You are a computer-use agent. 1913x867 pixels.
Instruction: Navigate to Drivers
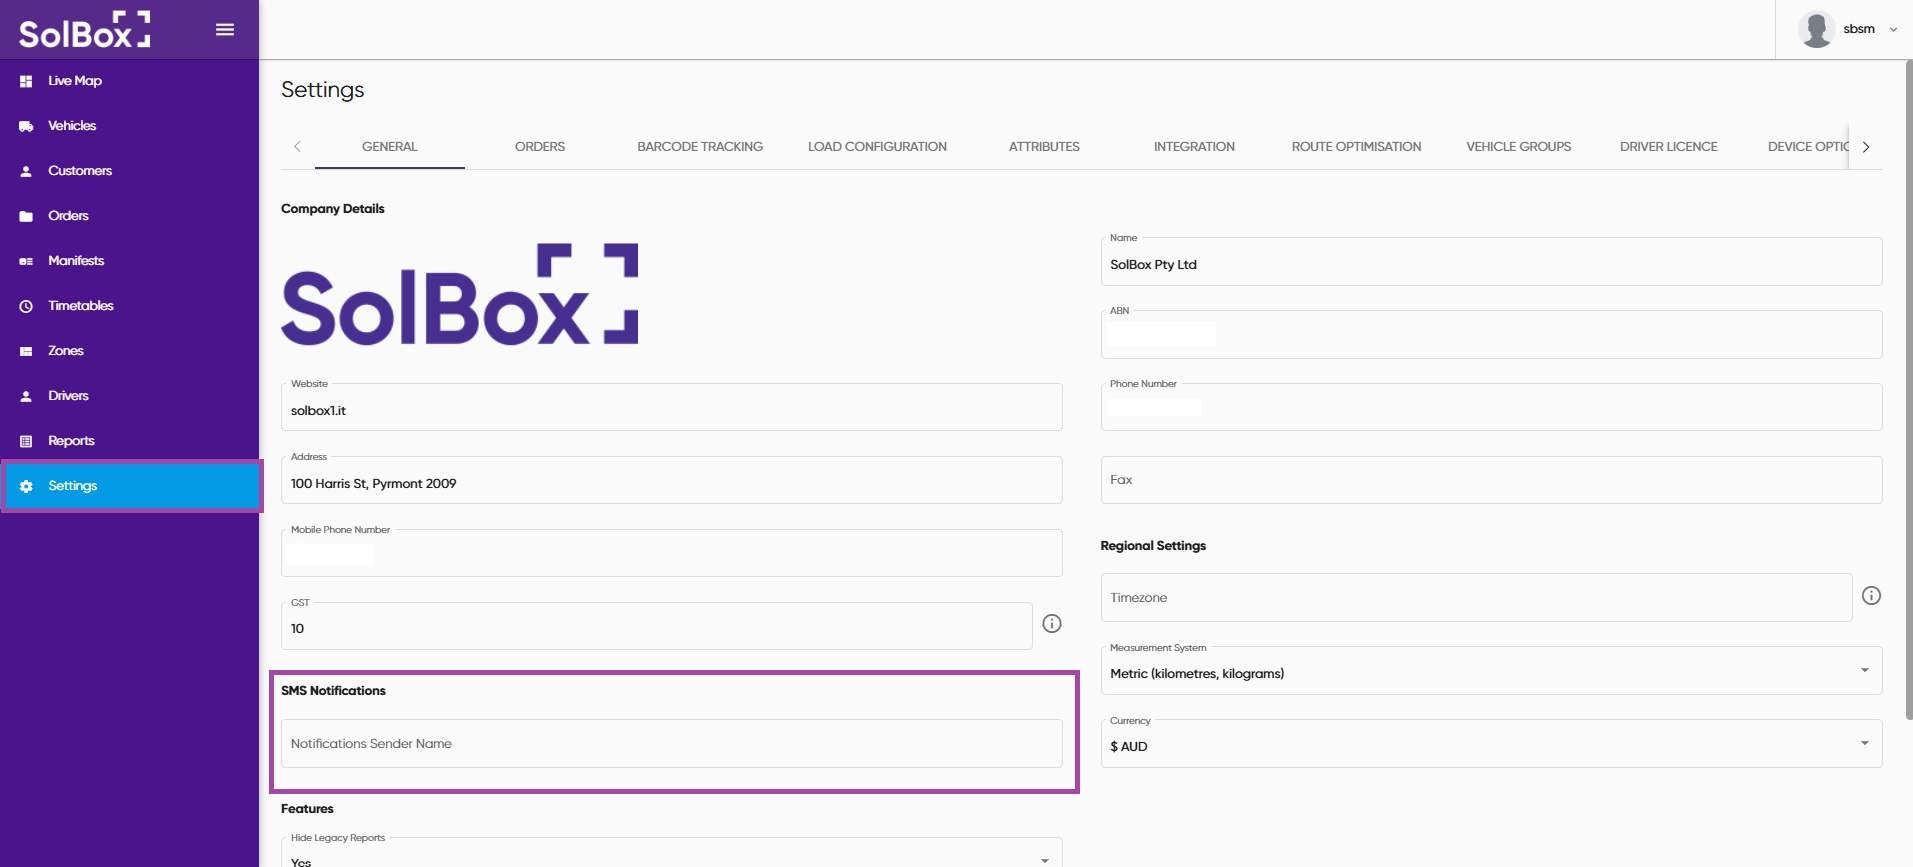130,396
